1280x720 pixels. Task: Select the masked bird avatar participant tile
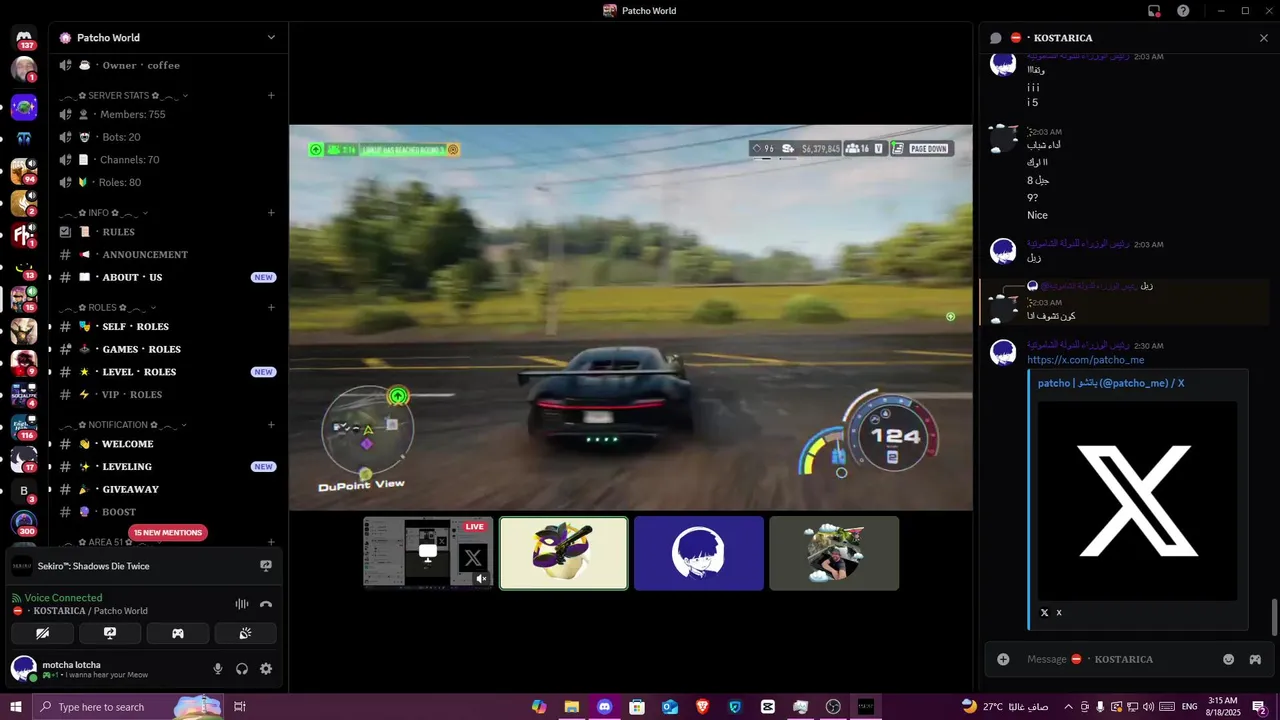[564, 553]
